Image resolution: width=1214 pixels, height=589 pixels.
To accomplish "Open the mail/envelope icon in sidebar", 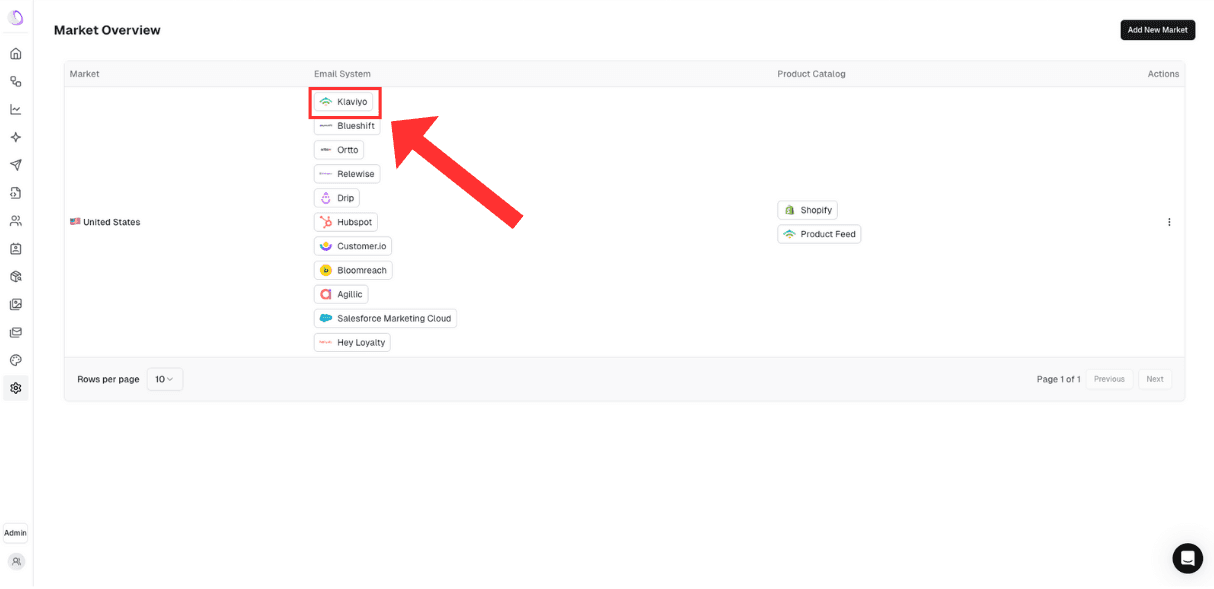I will click(16, 332).
